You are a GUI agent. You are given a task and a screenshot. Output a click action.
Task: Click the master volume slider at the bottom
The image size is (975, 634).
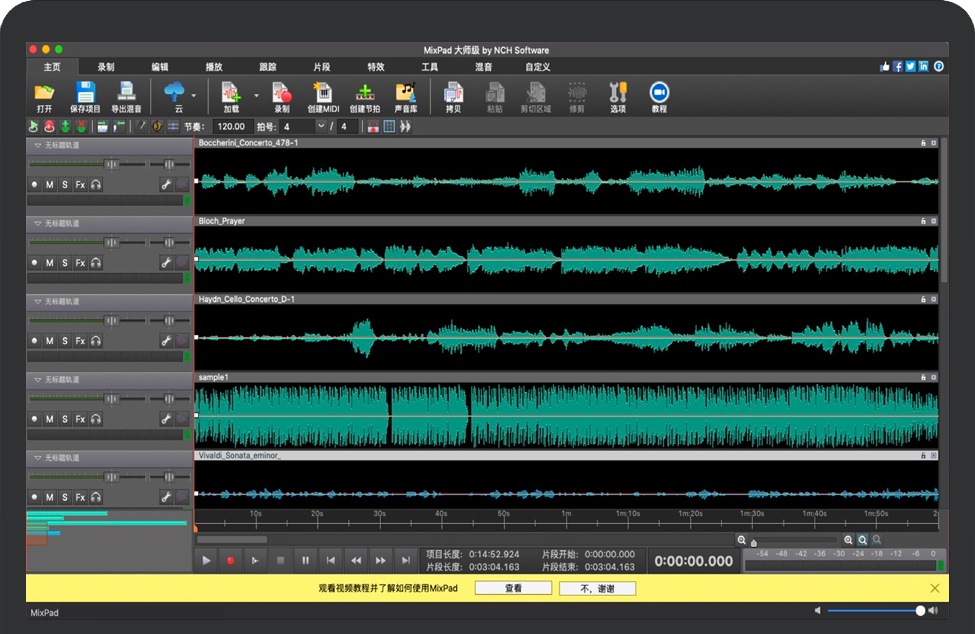coord(873,611)
